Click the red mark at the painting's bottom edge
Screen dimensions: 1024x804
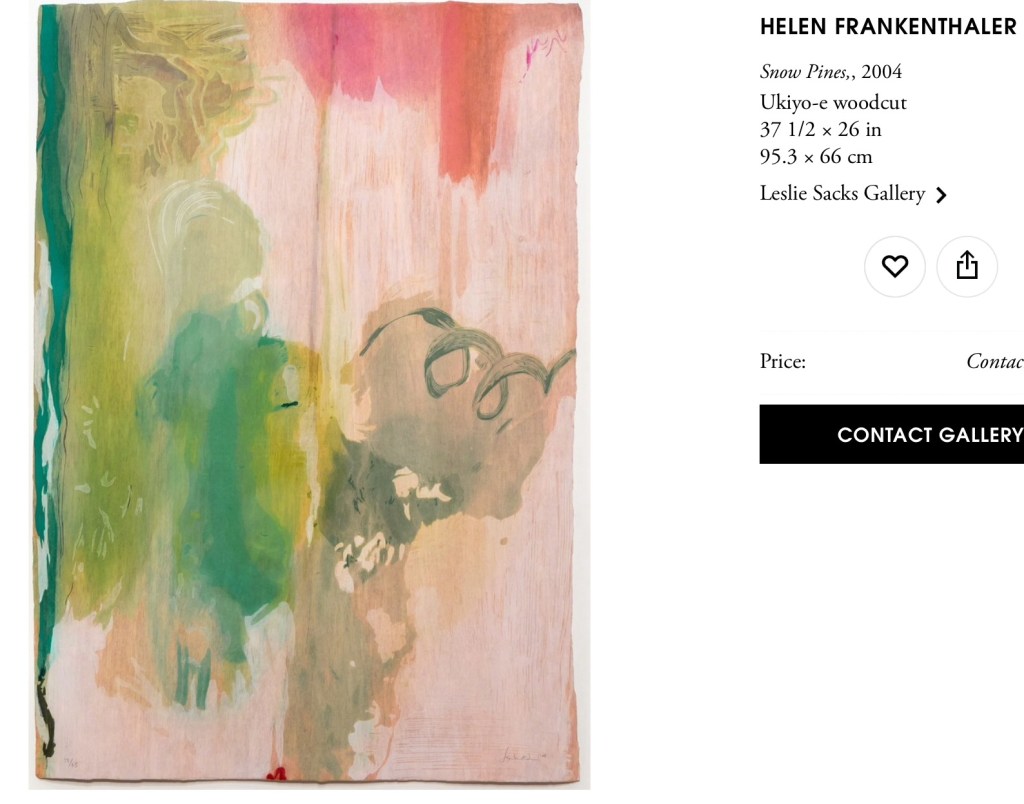[277, 775]
